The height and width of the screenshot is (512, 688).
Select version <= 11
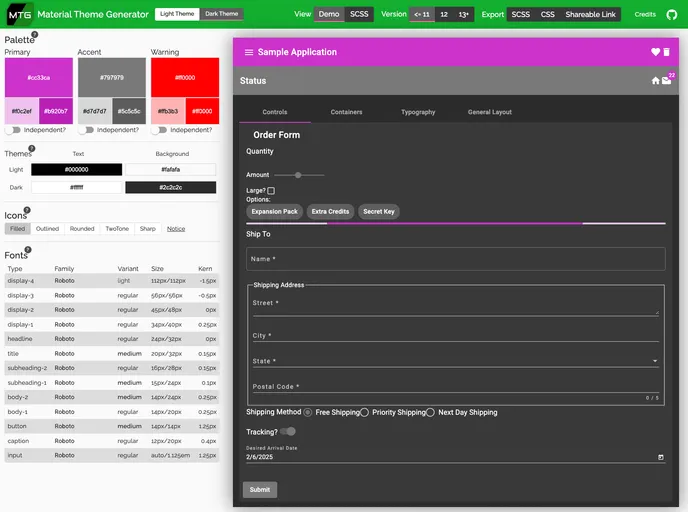(x=422, y=14)
